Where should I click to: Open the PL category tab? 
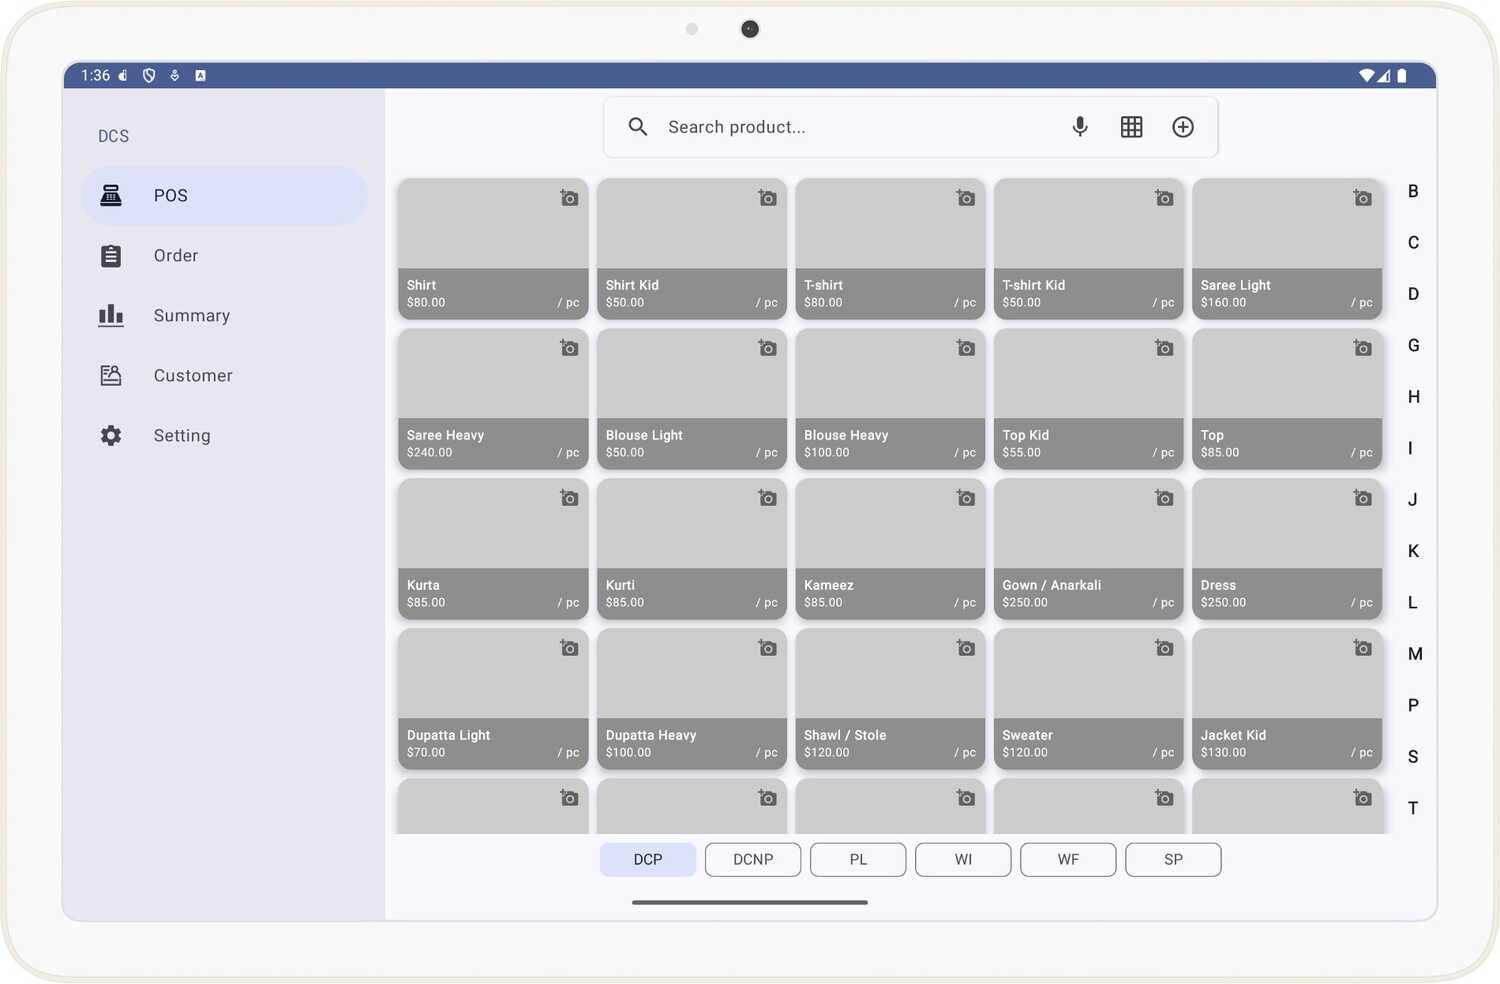click(857, 859)
